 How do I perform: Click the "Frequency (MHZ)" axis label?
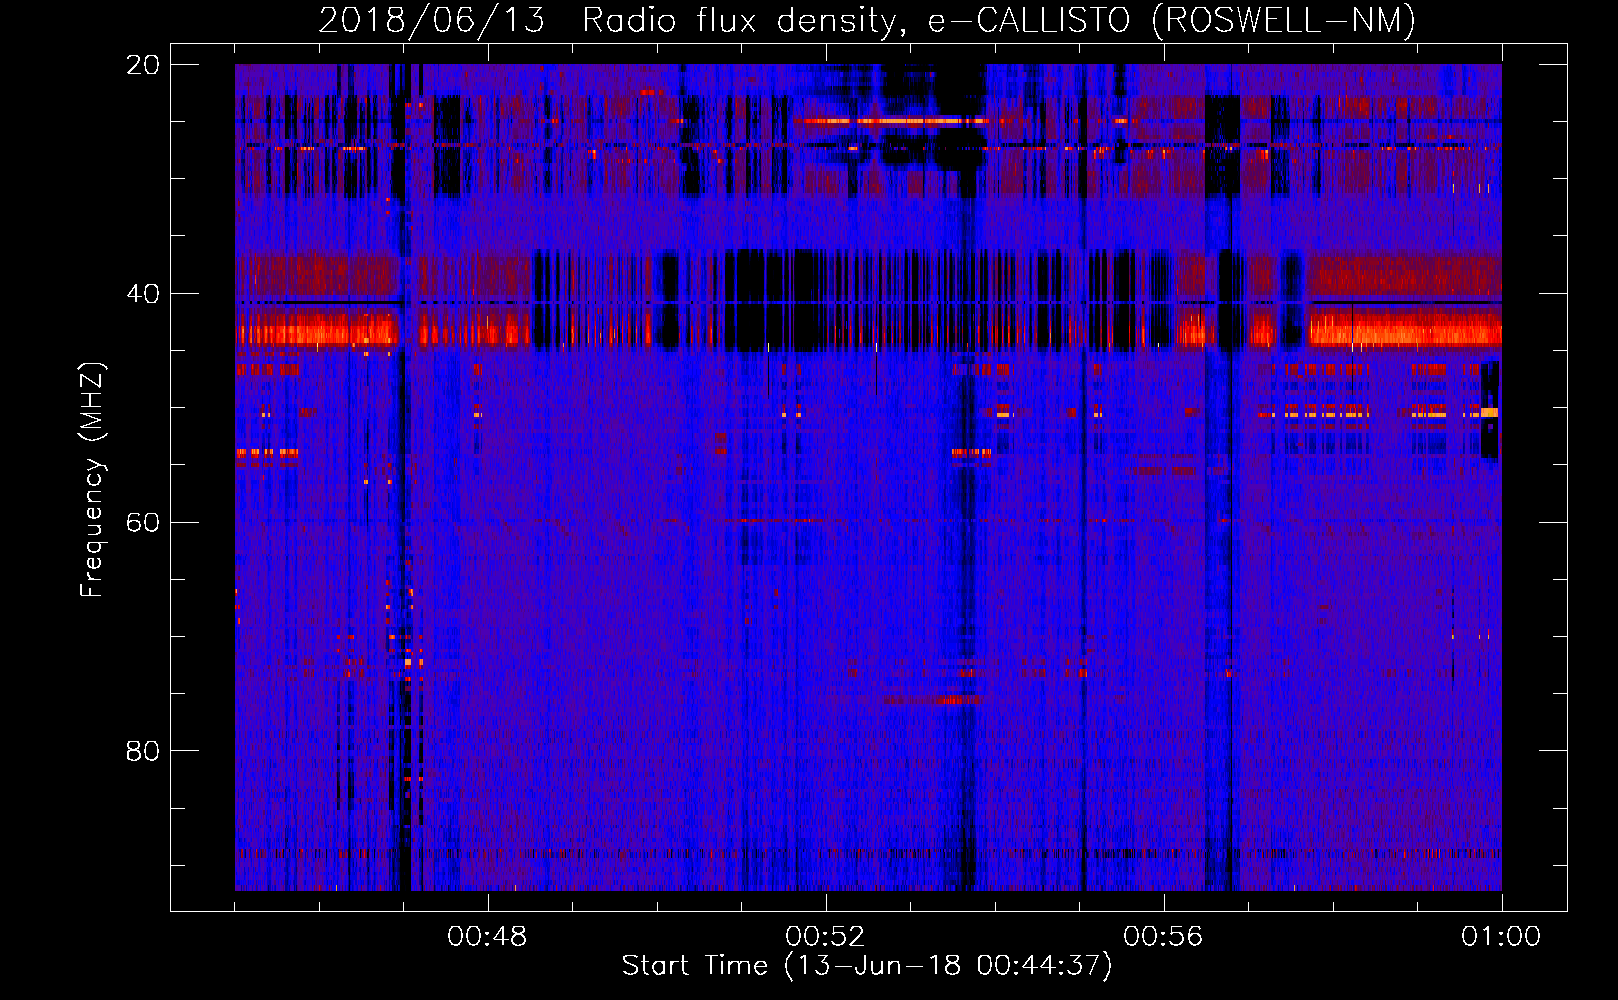pos(92,480)
